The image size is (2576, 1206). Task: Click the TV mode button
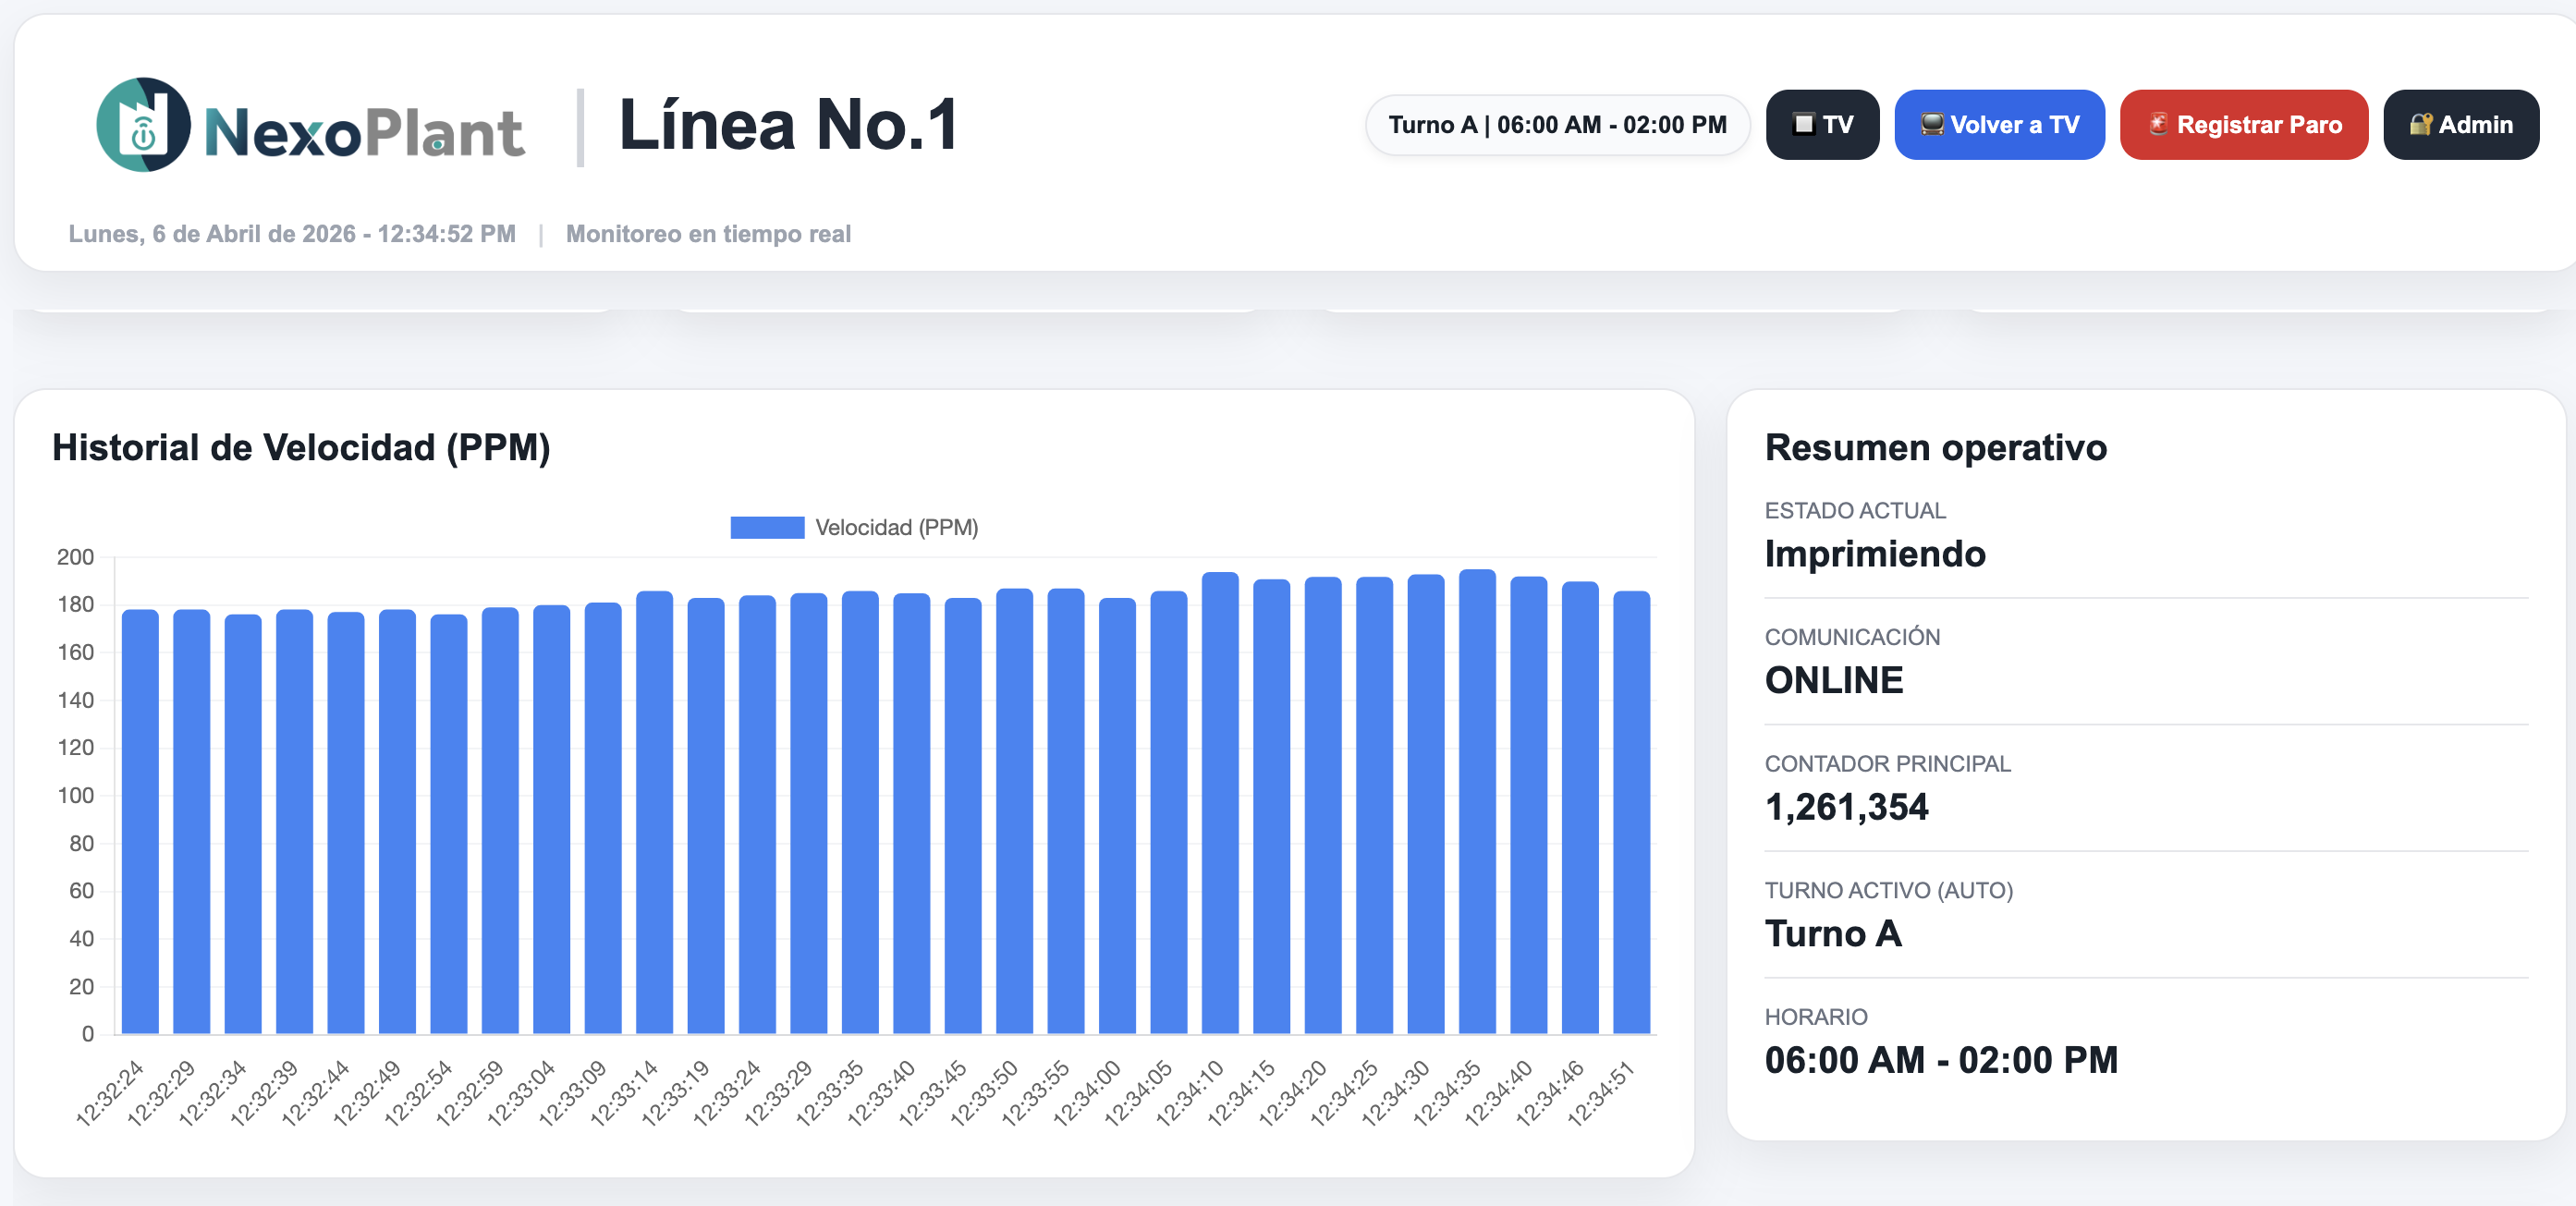click(x=1822, y=125)
